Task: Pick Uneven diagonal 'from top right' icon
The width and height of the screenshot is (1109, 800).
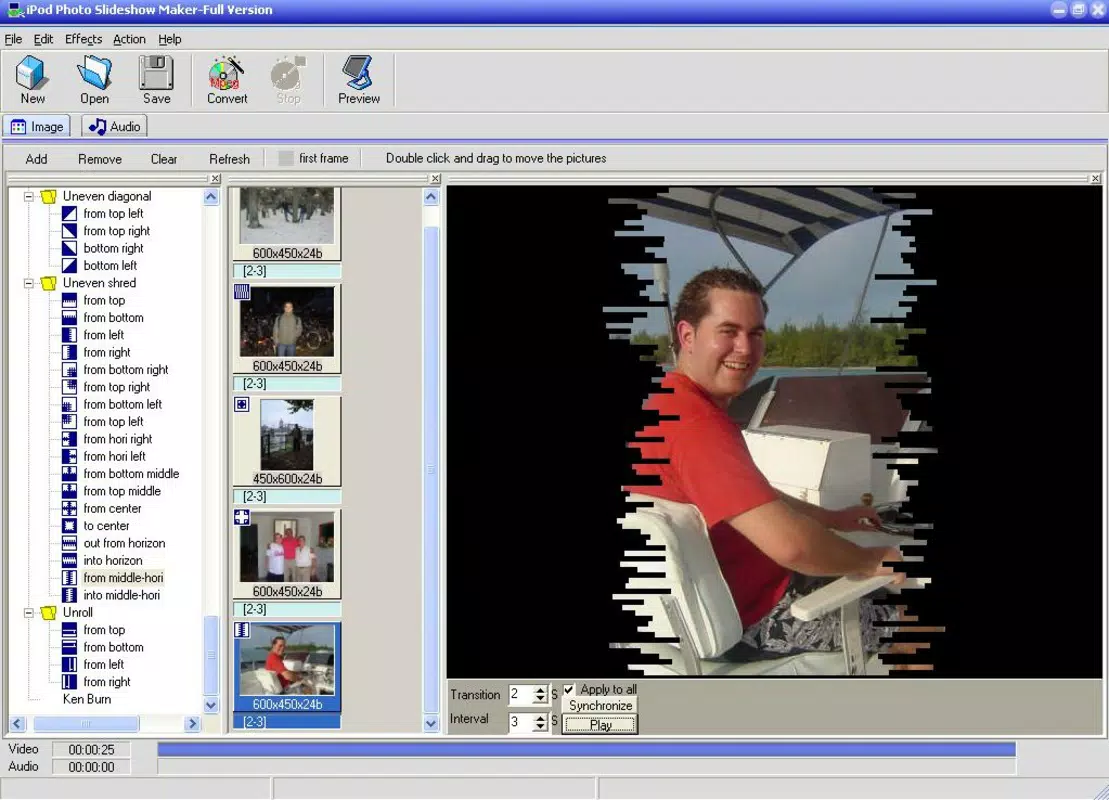Action: click(x=69, y=231)
